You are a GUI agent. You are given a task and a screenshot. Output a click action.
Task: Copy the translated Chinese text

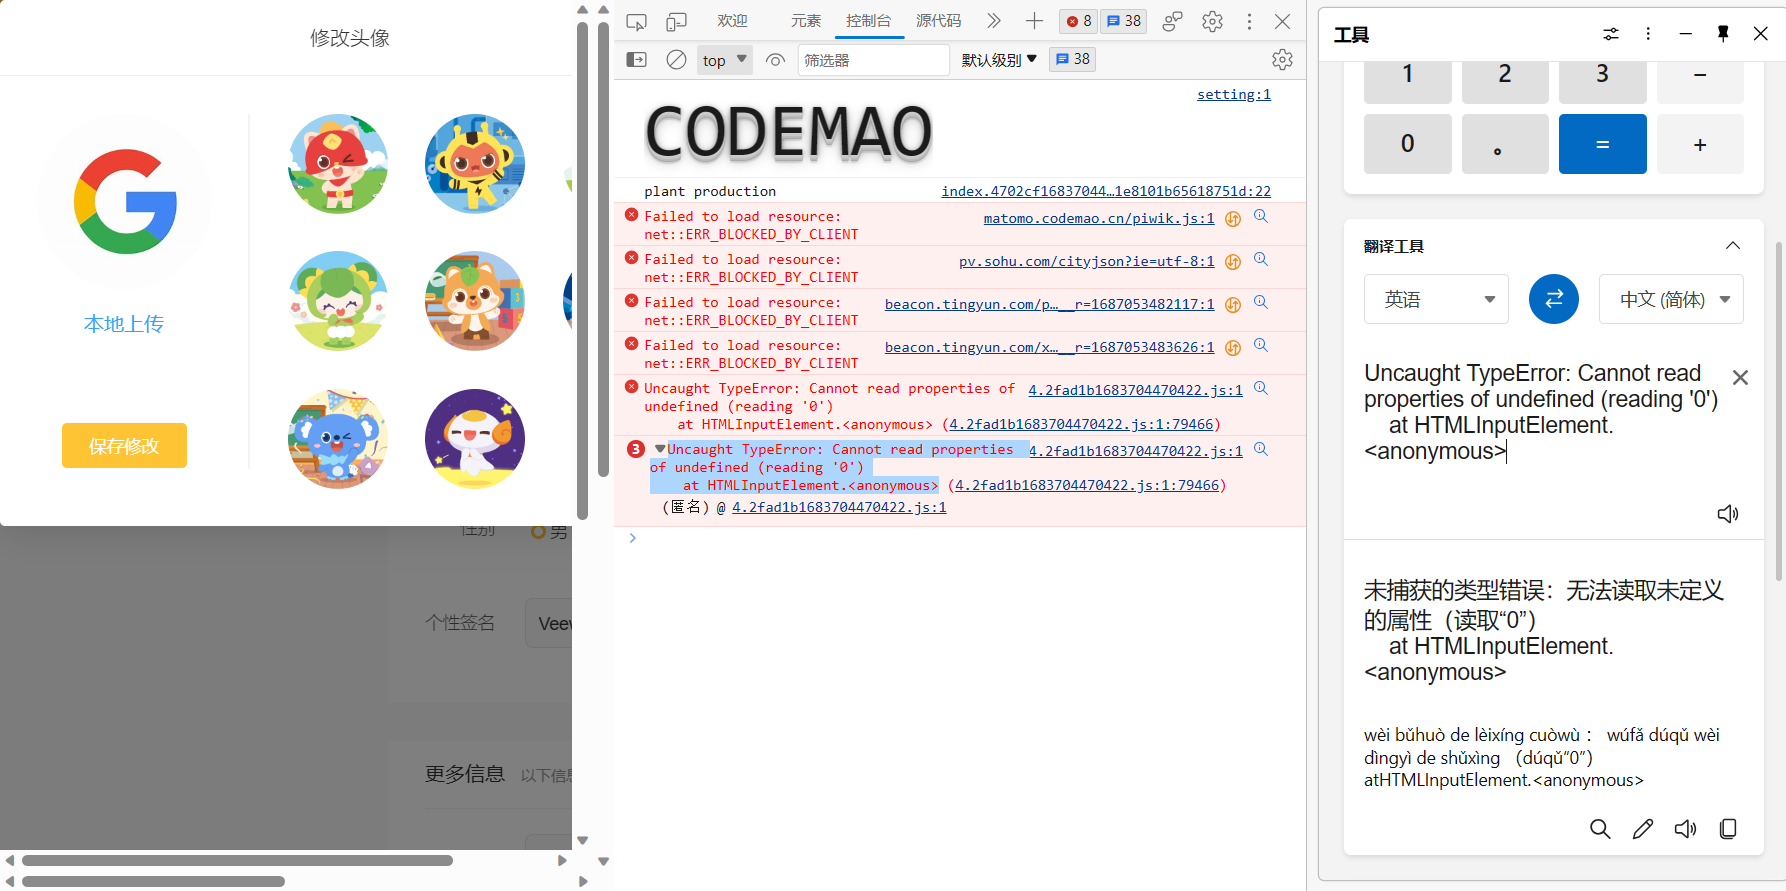click(x=1728, y=829)
